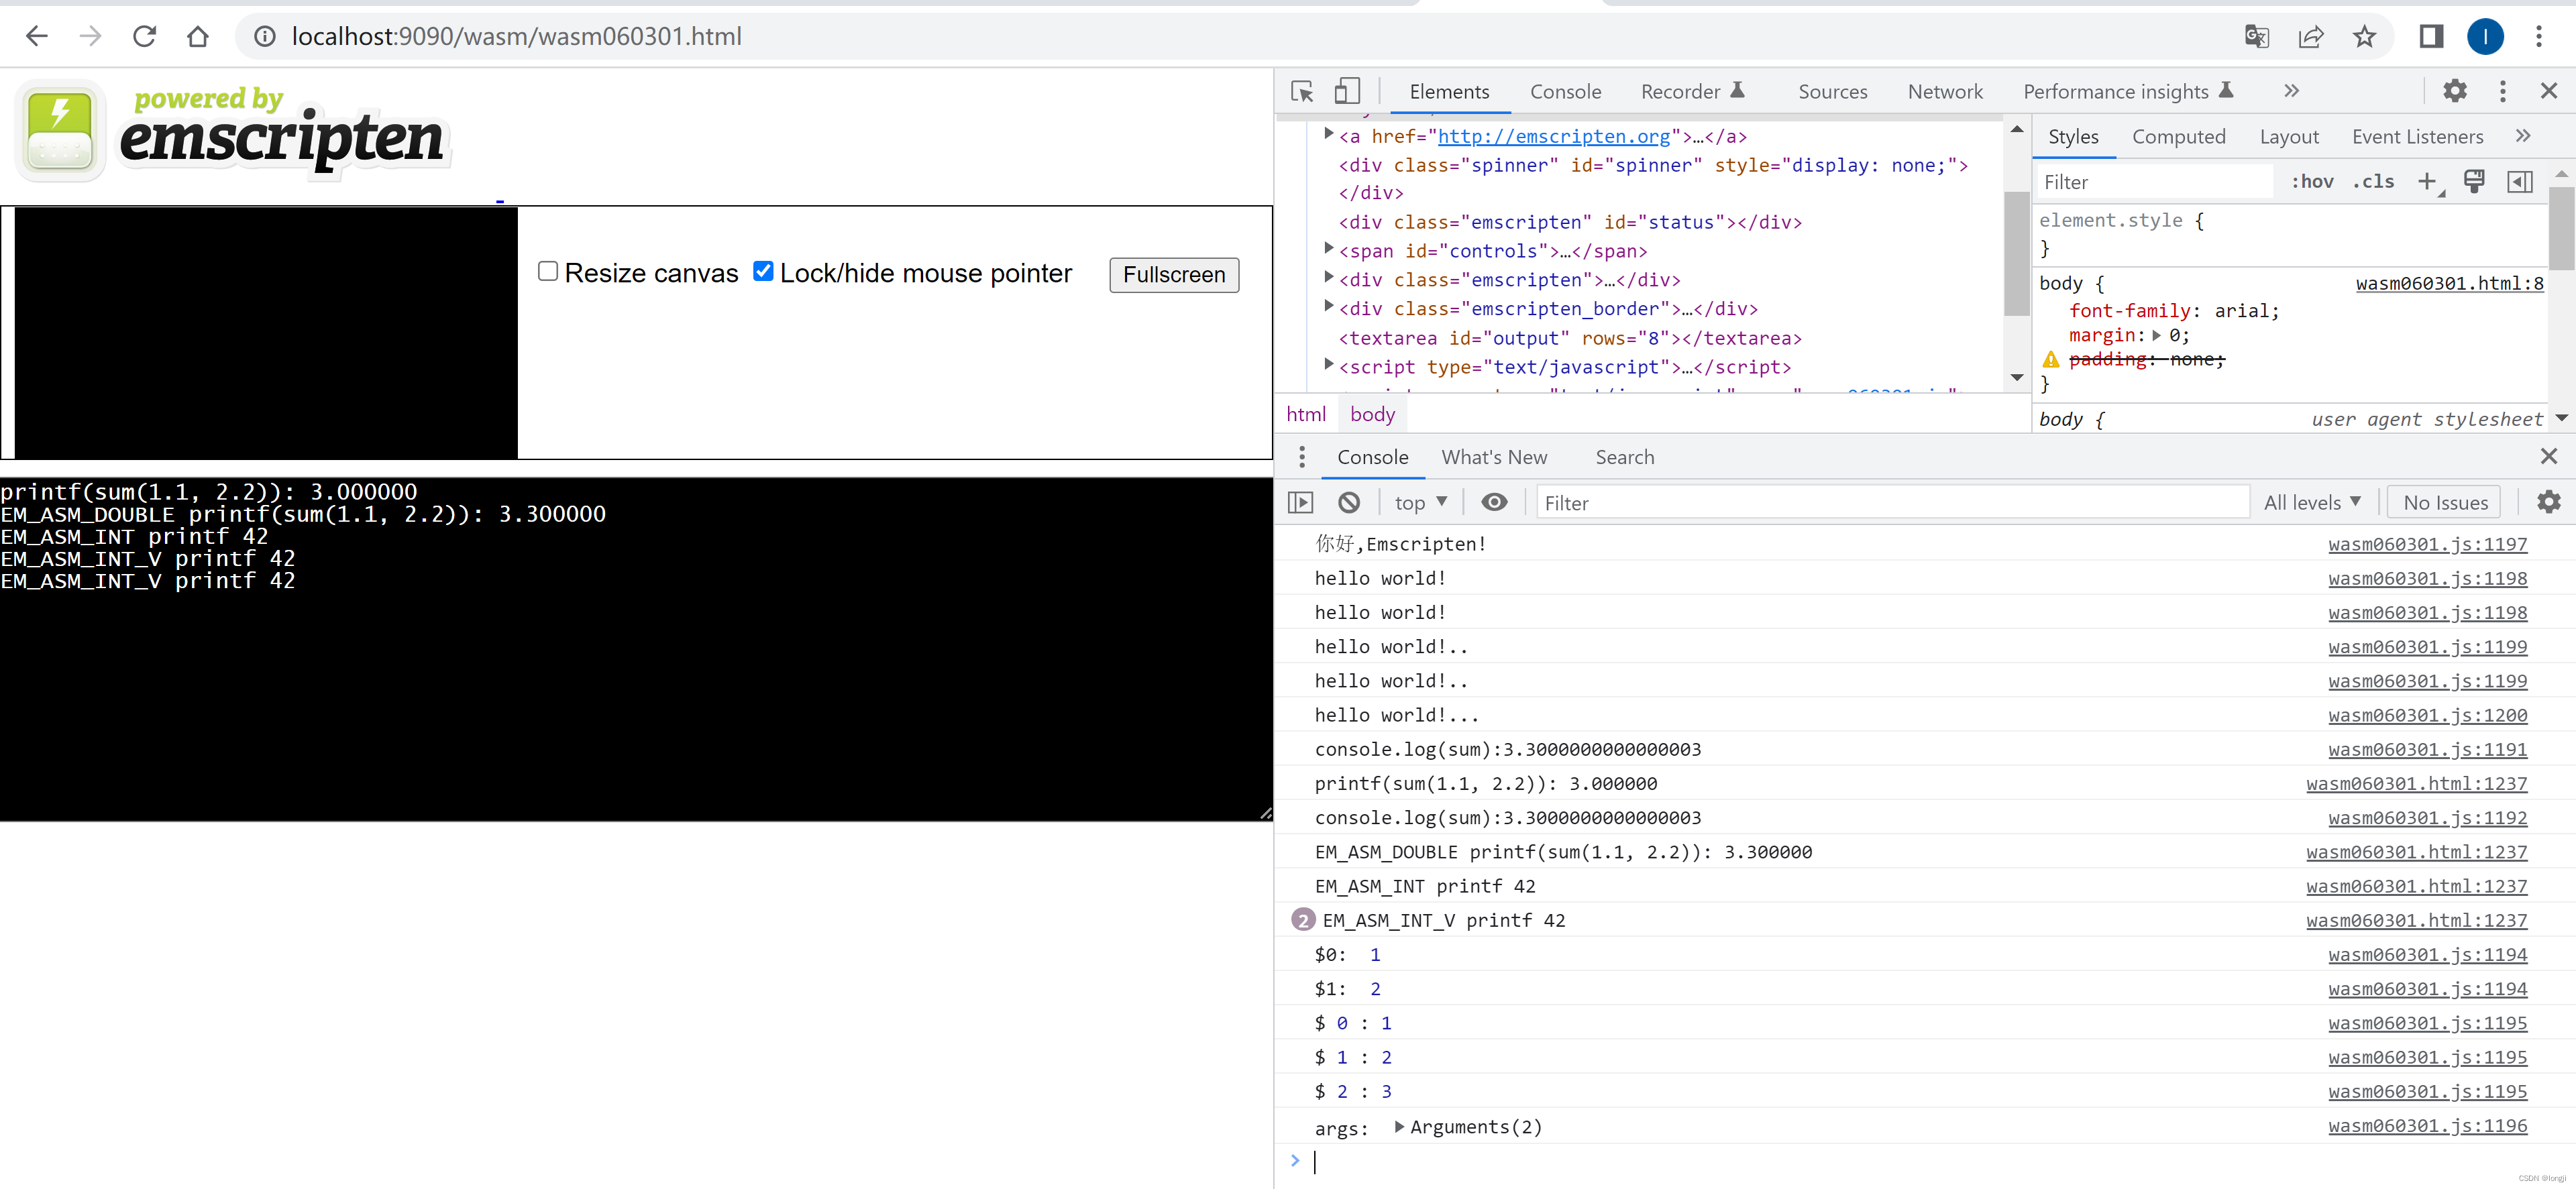Switch to Console main tab
Image resolution: width=2576 pixels, height=1189 pixels.
click(1565, 91)
